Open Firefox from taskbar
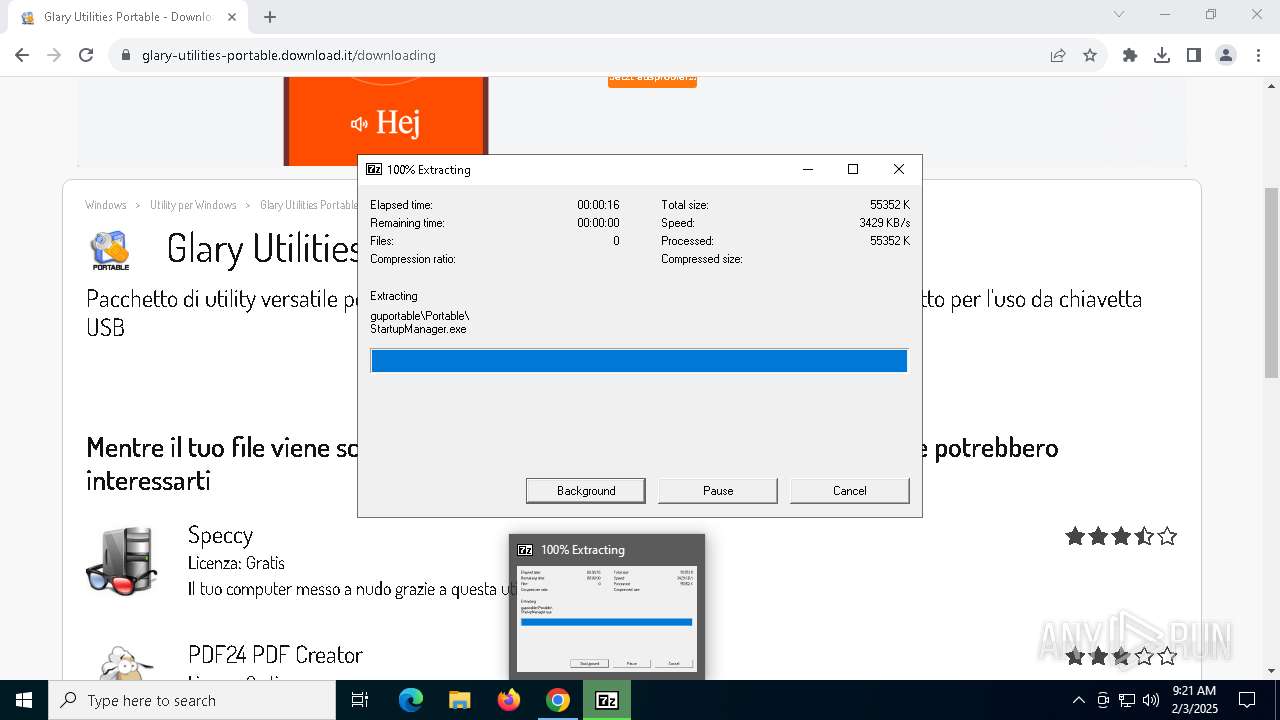 tap(509, 700)
